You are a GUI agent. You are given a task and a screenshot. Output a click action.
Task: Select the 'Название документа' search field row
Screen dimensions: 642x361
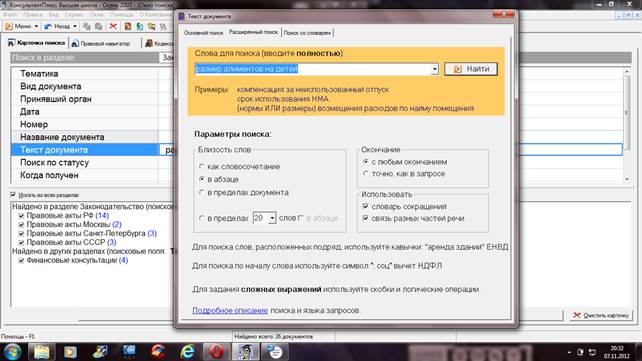(x=84, y=137)
